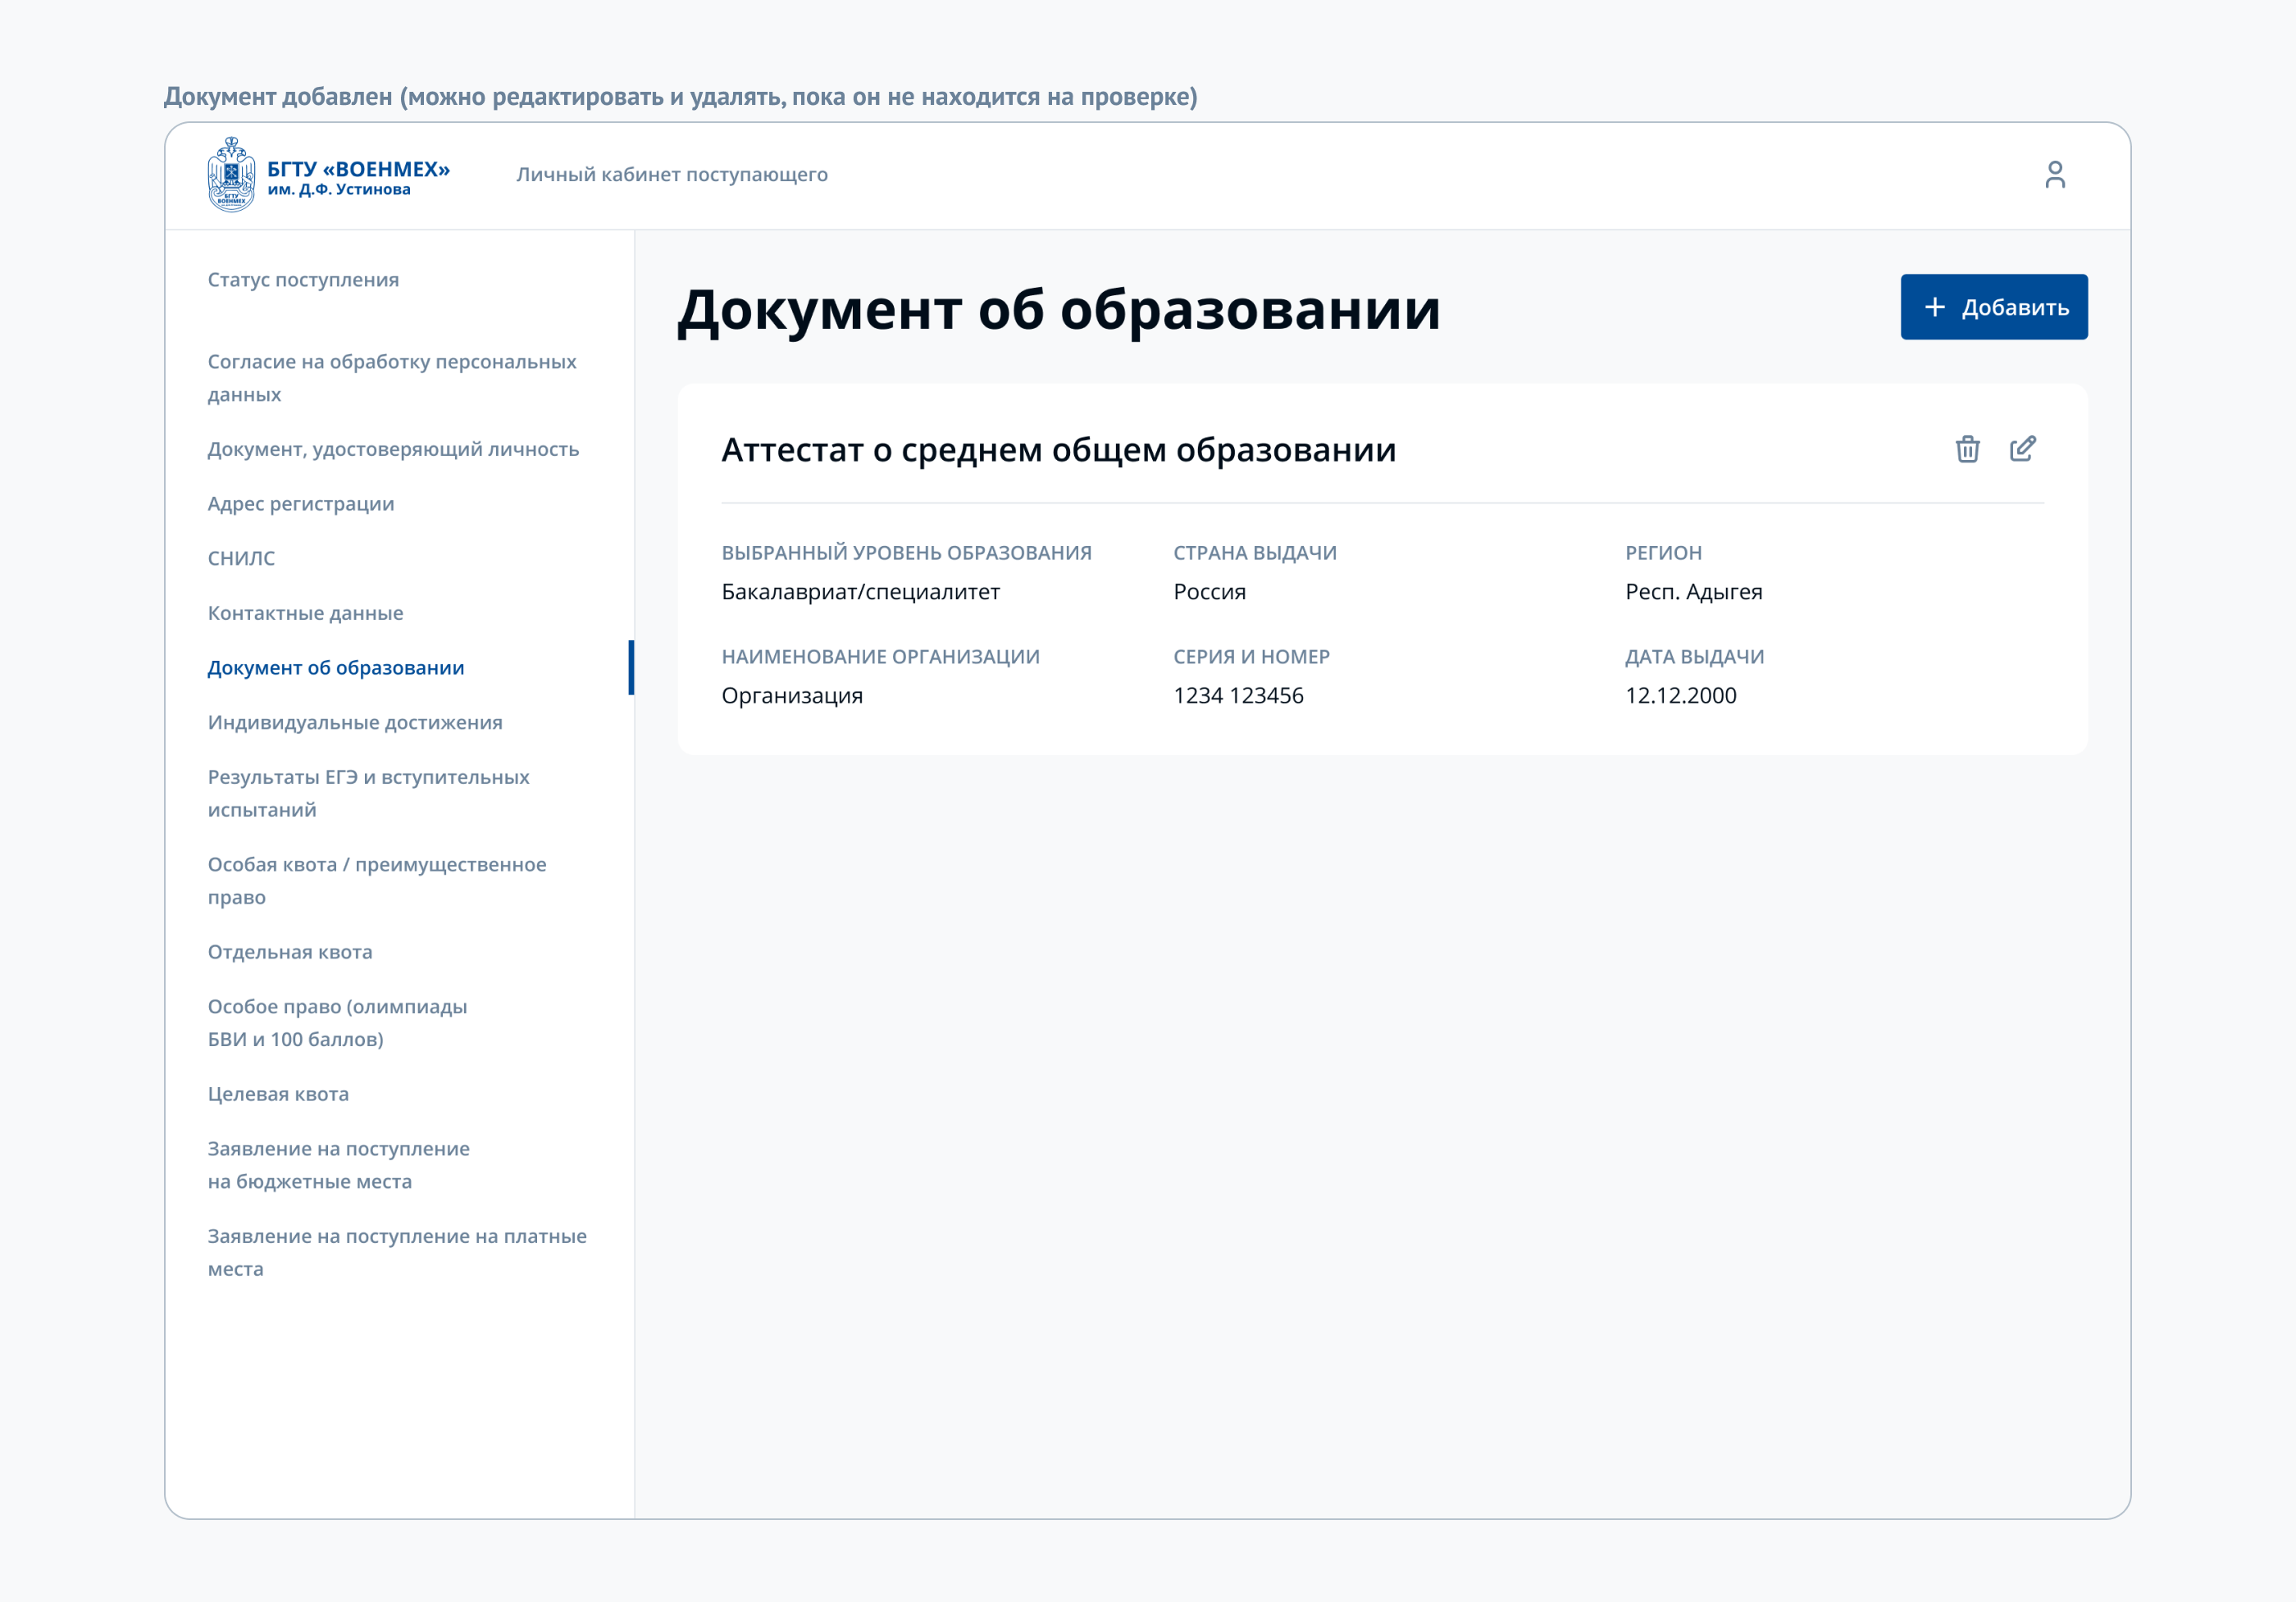This screenshot has height=1602, width=2296.
Task: Click the pencil icon to edit the Аттестат
Action: point(2022,449)
